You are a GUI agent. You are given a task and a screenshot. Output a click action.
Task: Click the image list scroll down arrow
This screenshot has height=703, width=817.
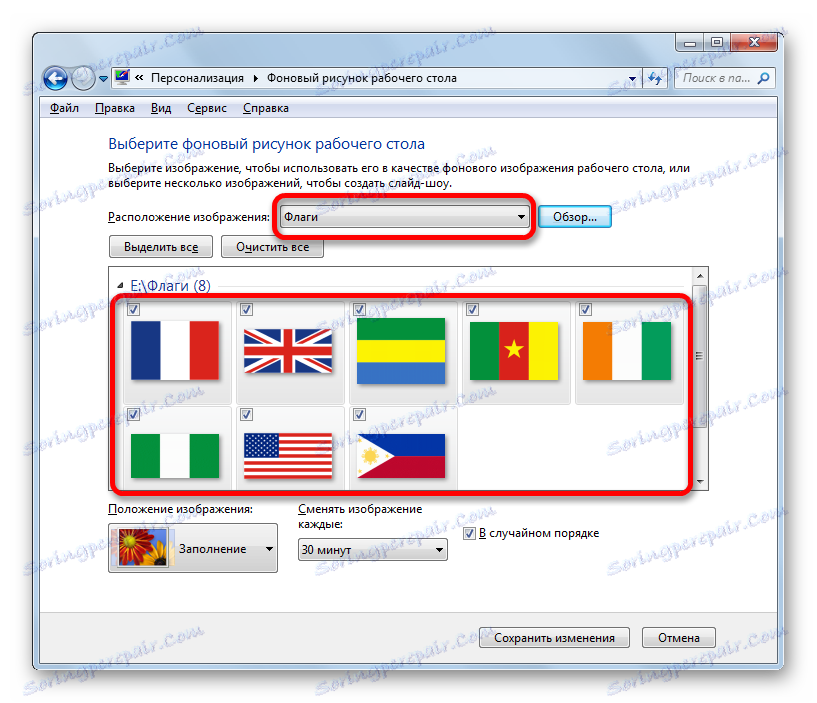pos(700,482)
